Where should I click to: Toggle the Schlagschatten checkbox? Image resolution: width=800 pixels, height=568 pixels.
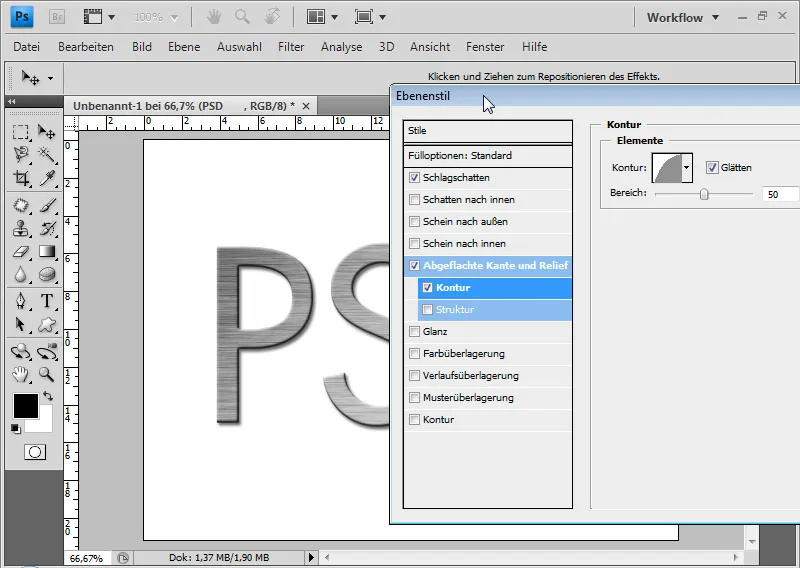click(x=414, y=178)
